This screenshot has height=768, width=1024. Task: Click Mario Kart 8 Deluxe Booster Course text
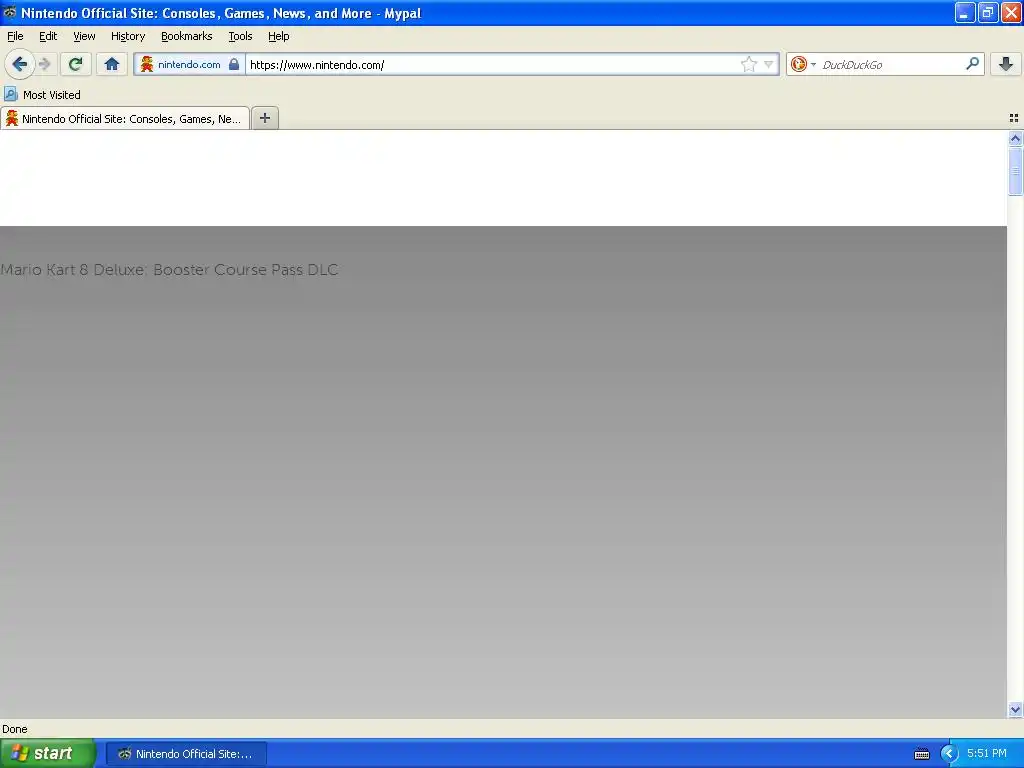click(x=169, y=270)
